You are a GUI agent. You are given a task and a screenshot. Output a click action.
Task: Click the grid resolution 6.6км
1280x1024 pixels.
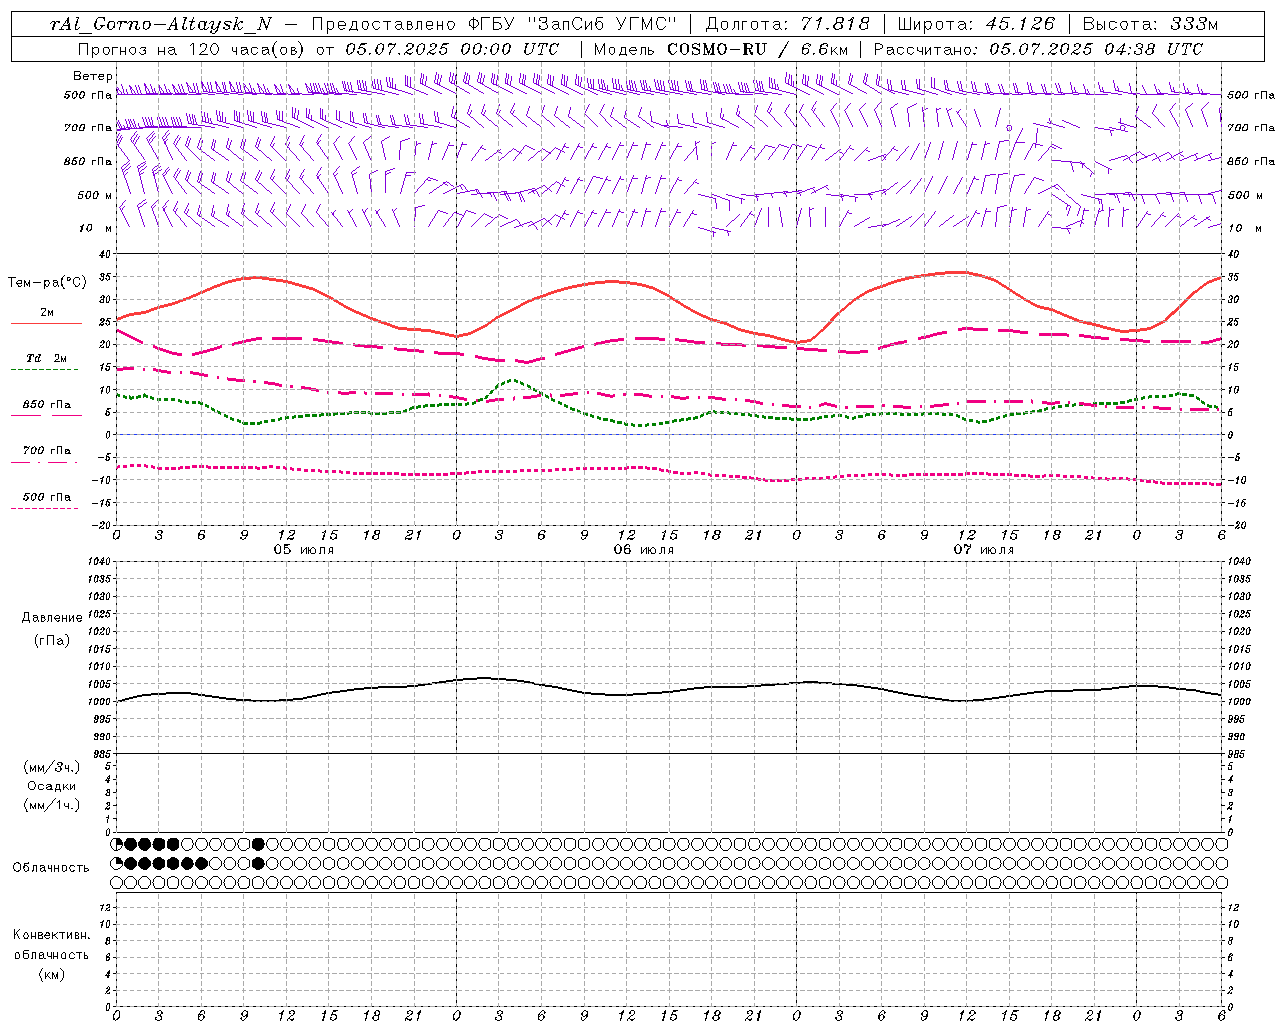[825, 49]
